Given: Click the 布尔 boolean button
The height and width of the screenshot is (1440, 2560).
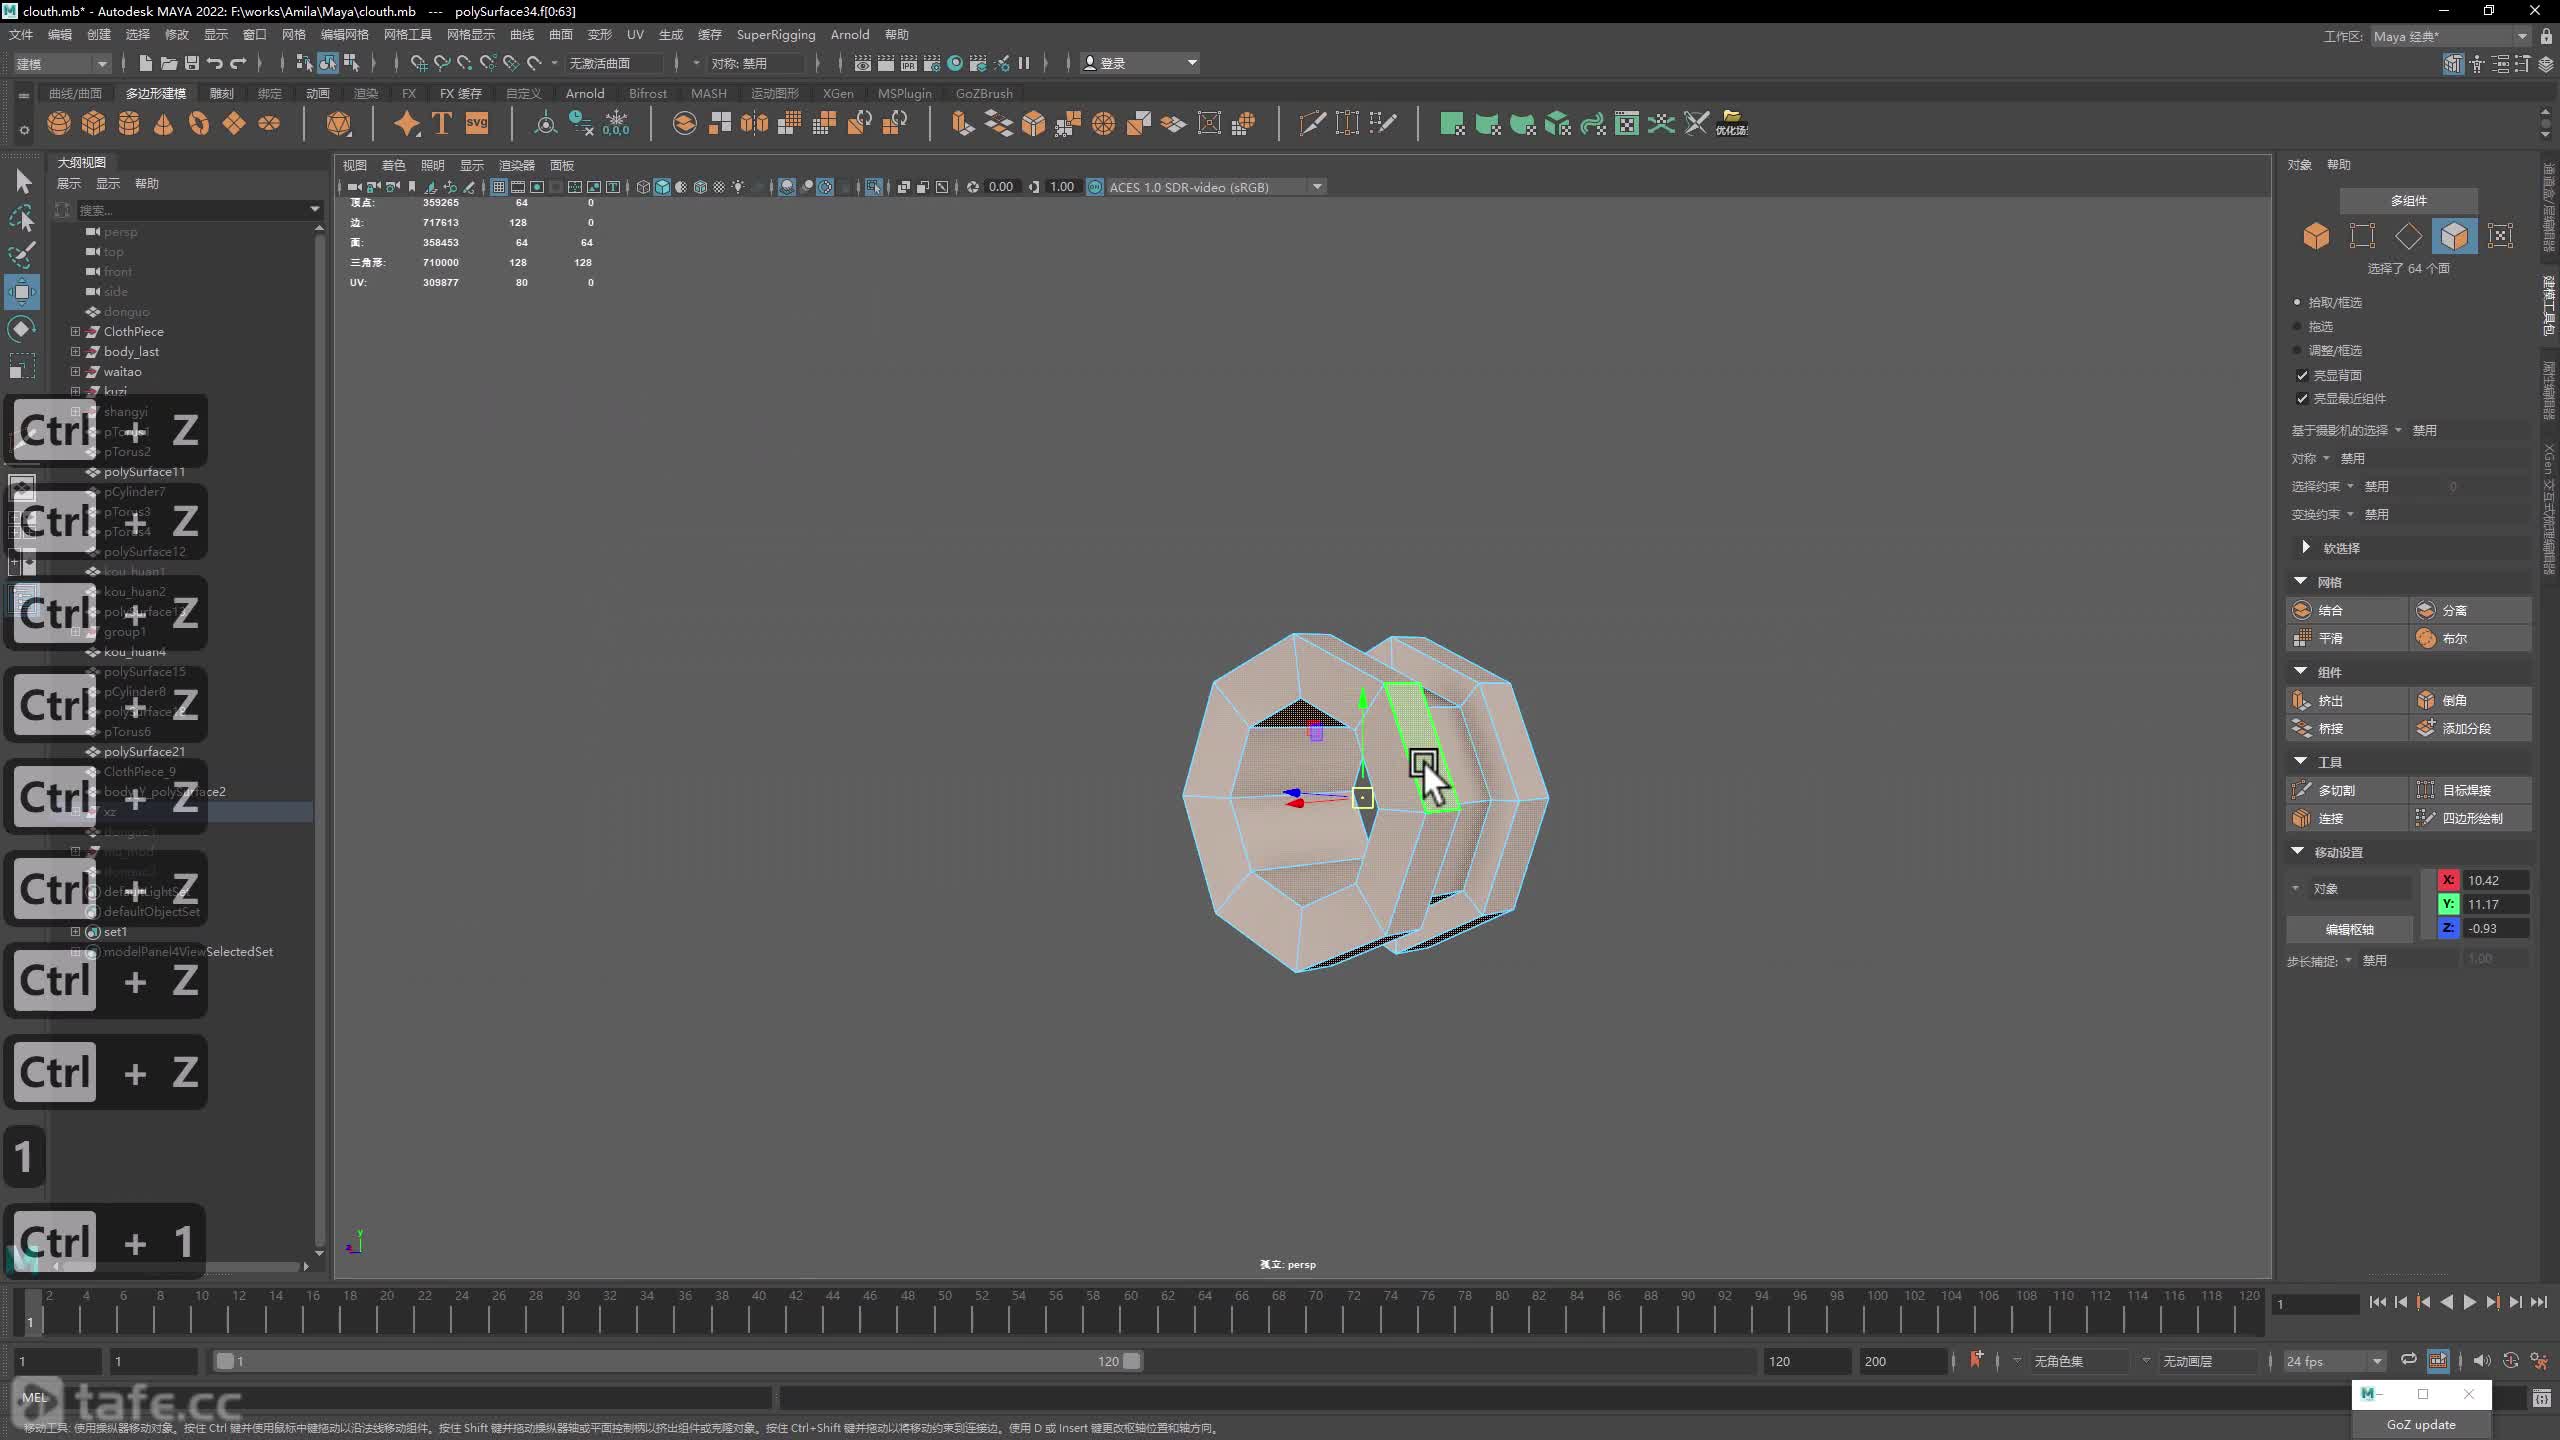Looking at the screenshot, I should (x=2470, y=638).
